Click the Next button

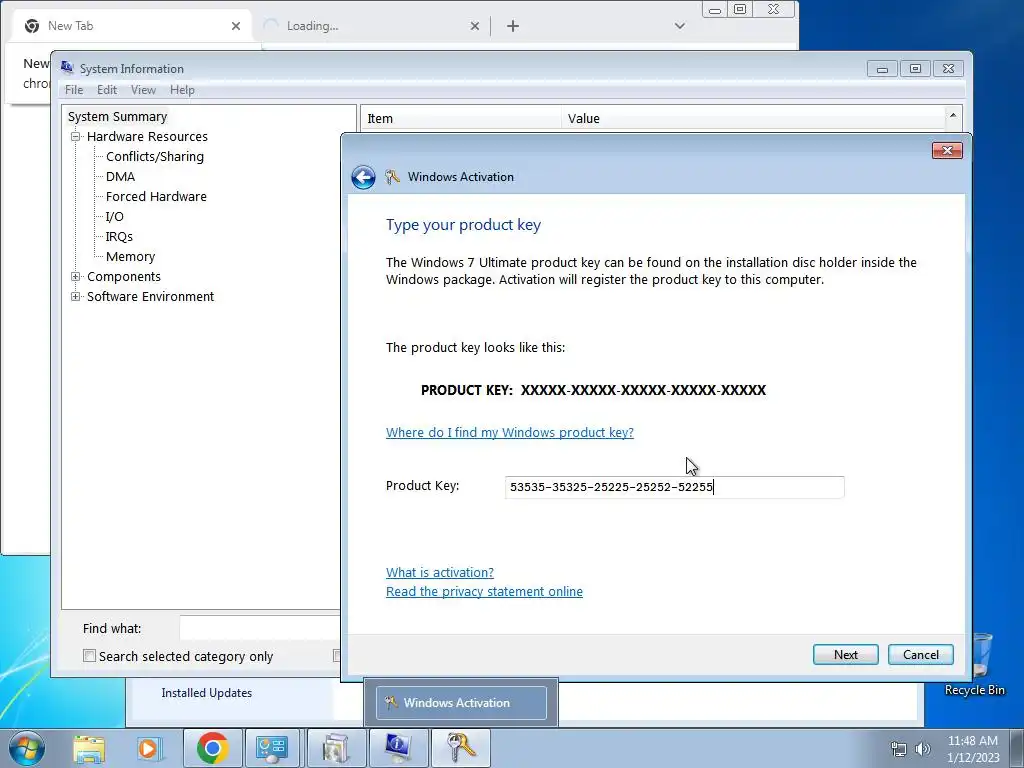[846, 654]
